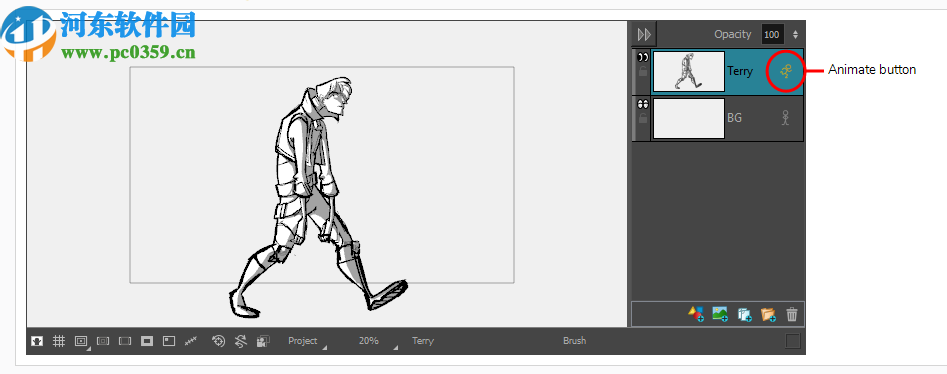Adjust the Opacity up/down stepper arrows

(795, 34)
